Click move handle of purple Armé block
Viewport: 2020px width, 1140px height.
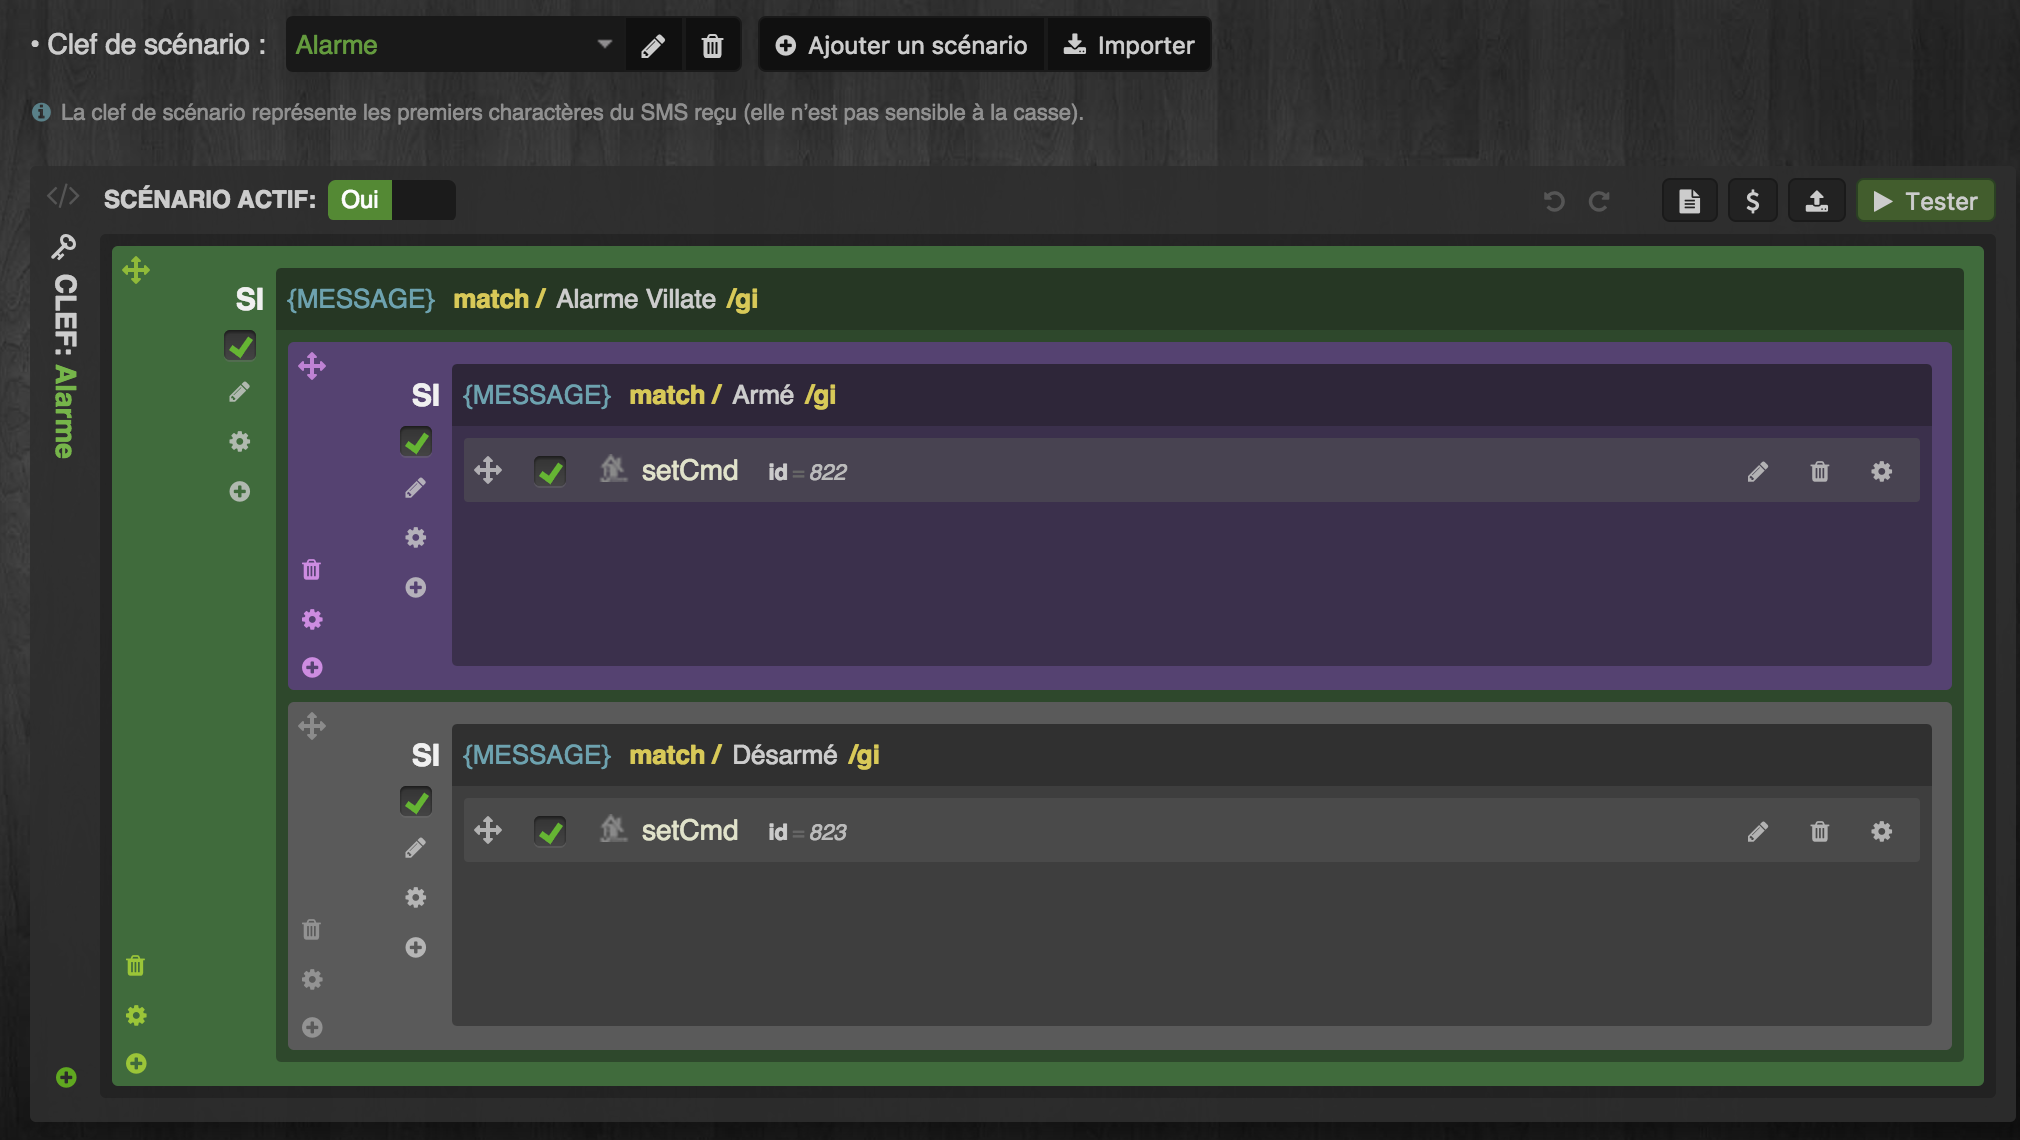coord(312,366)
